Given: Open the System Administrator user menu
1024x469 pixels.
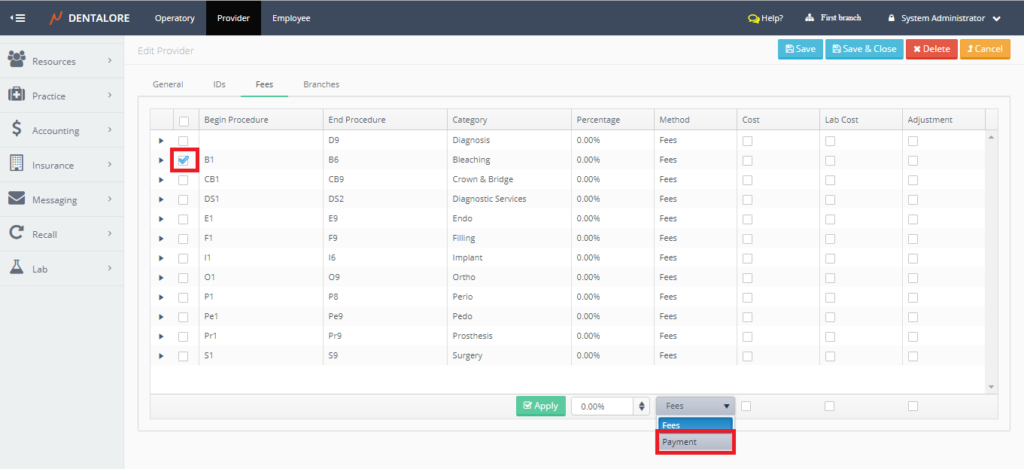Looking at the screenshot, I should pos(944,18).
